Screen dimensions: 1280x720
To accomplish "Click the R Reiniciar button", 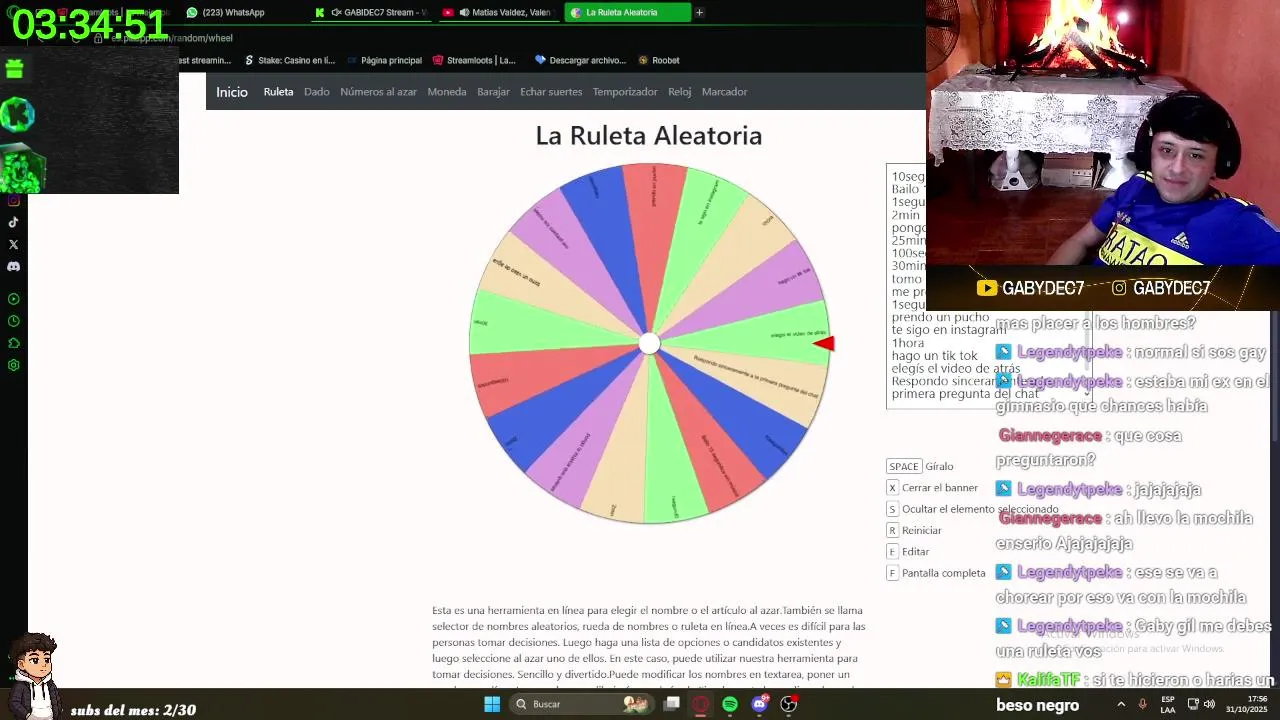I will (x=914, y=531).
